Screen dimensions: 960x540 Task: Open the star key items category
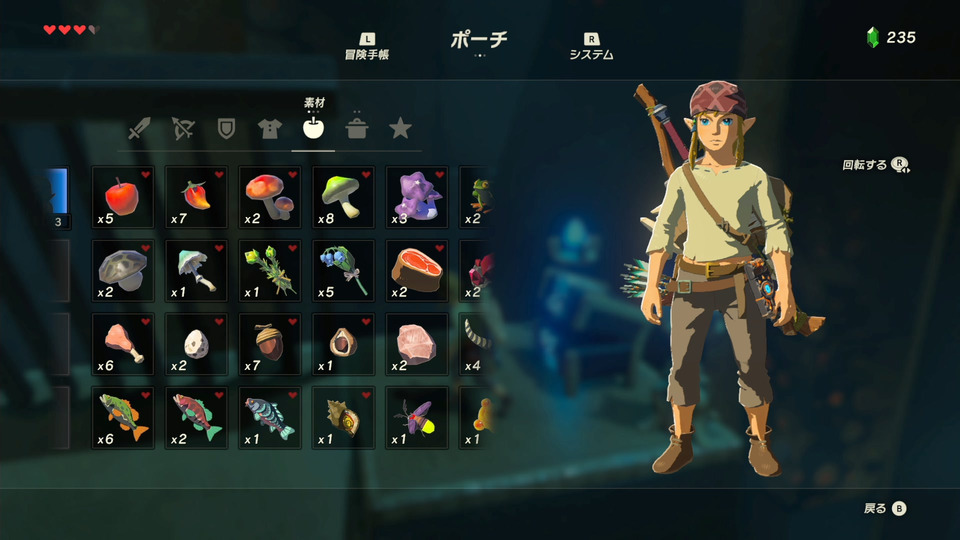400,129
